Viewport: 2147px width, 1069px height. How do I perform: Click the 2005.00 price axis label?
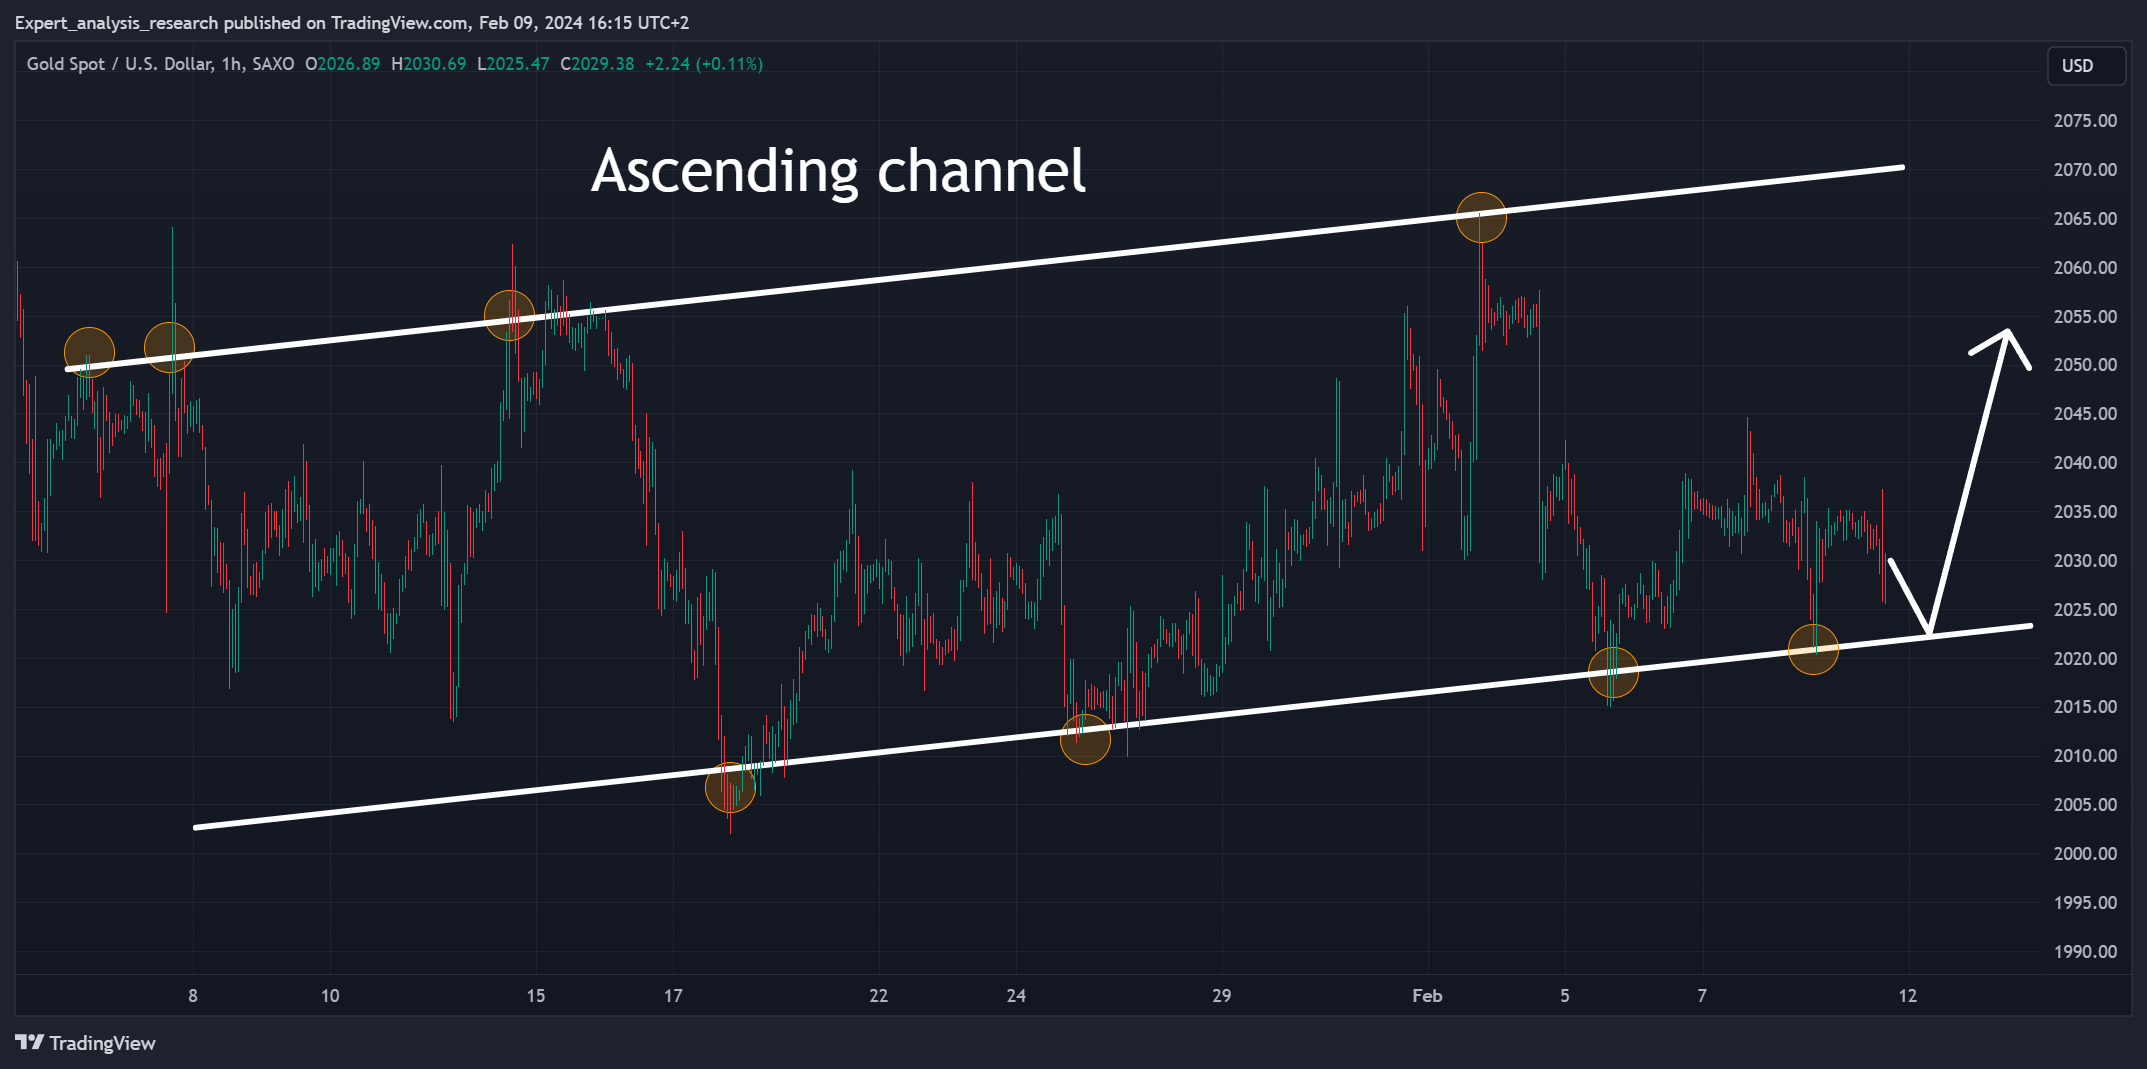point(2085,805)
